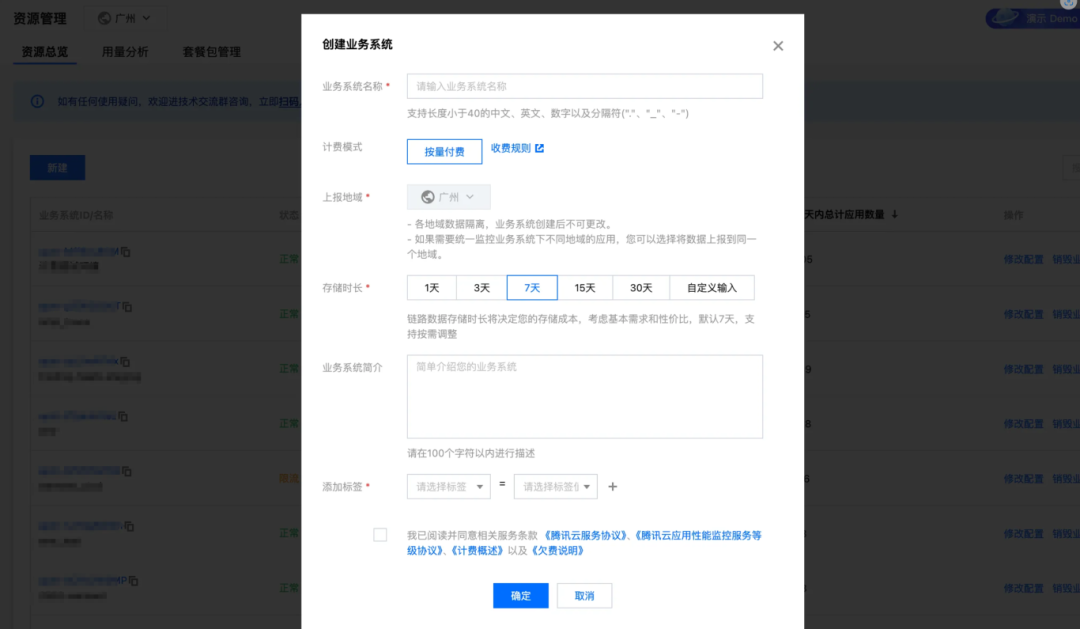Image resolution: width=1080 pixels, height=629 pixels.
Task: Open the 请选择标签 key dropdown
Action: point(448,486)
